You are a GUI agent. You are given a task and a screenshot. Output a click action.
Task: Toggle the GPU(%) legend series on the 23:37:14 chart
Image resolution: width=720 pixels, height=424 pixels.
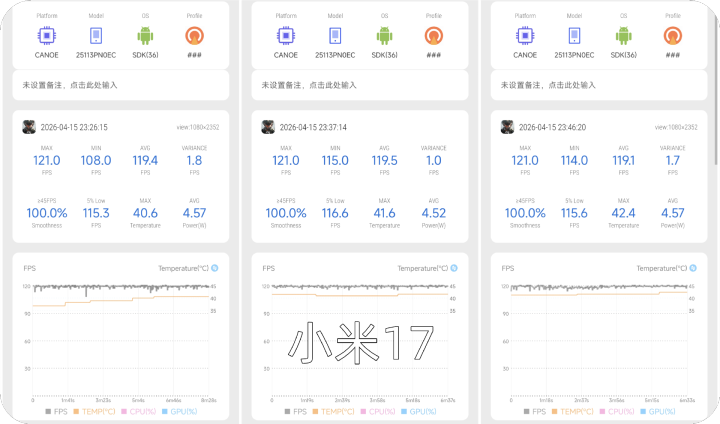[419, 412]
